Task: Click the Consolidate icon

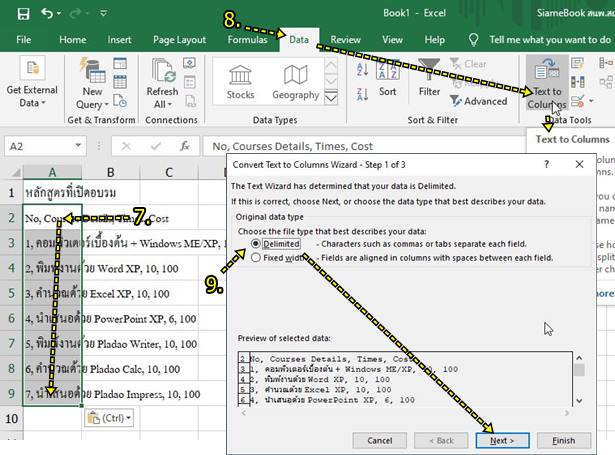Action: (x=606, y=63)
